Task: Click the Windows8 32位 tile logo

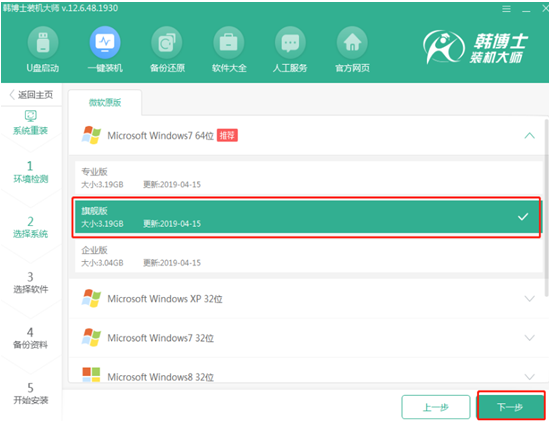Action: (91, 374)
